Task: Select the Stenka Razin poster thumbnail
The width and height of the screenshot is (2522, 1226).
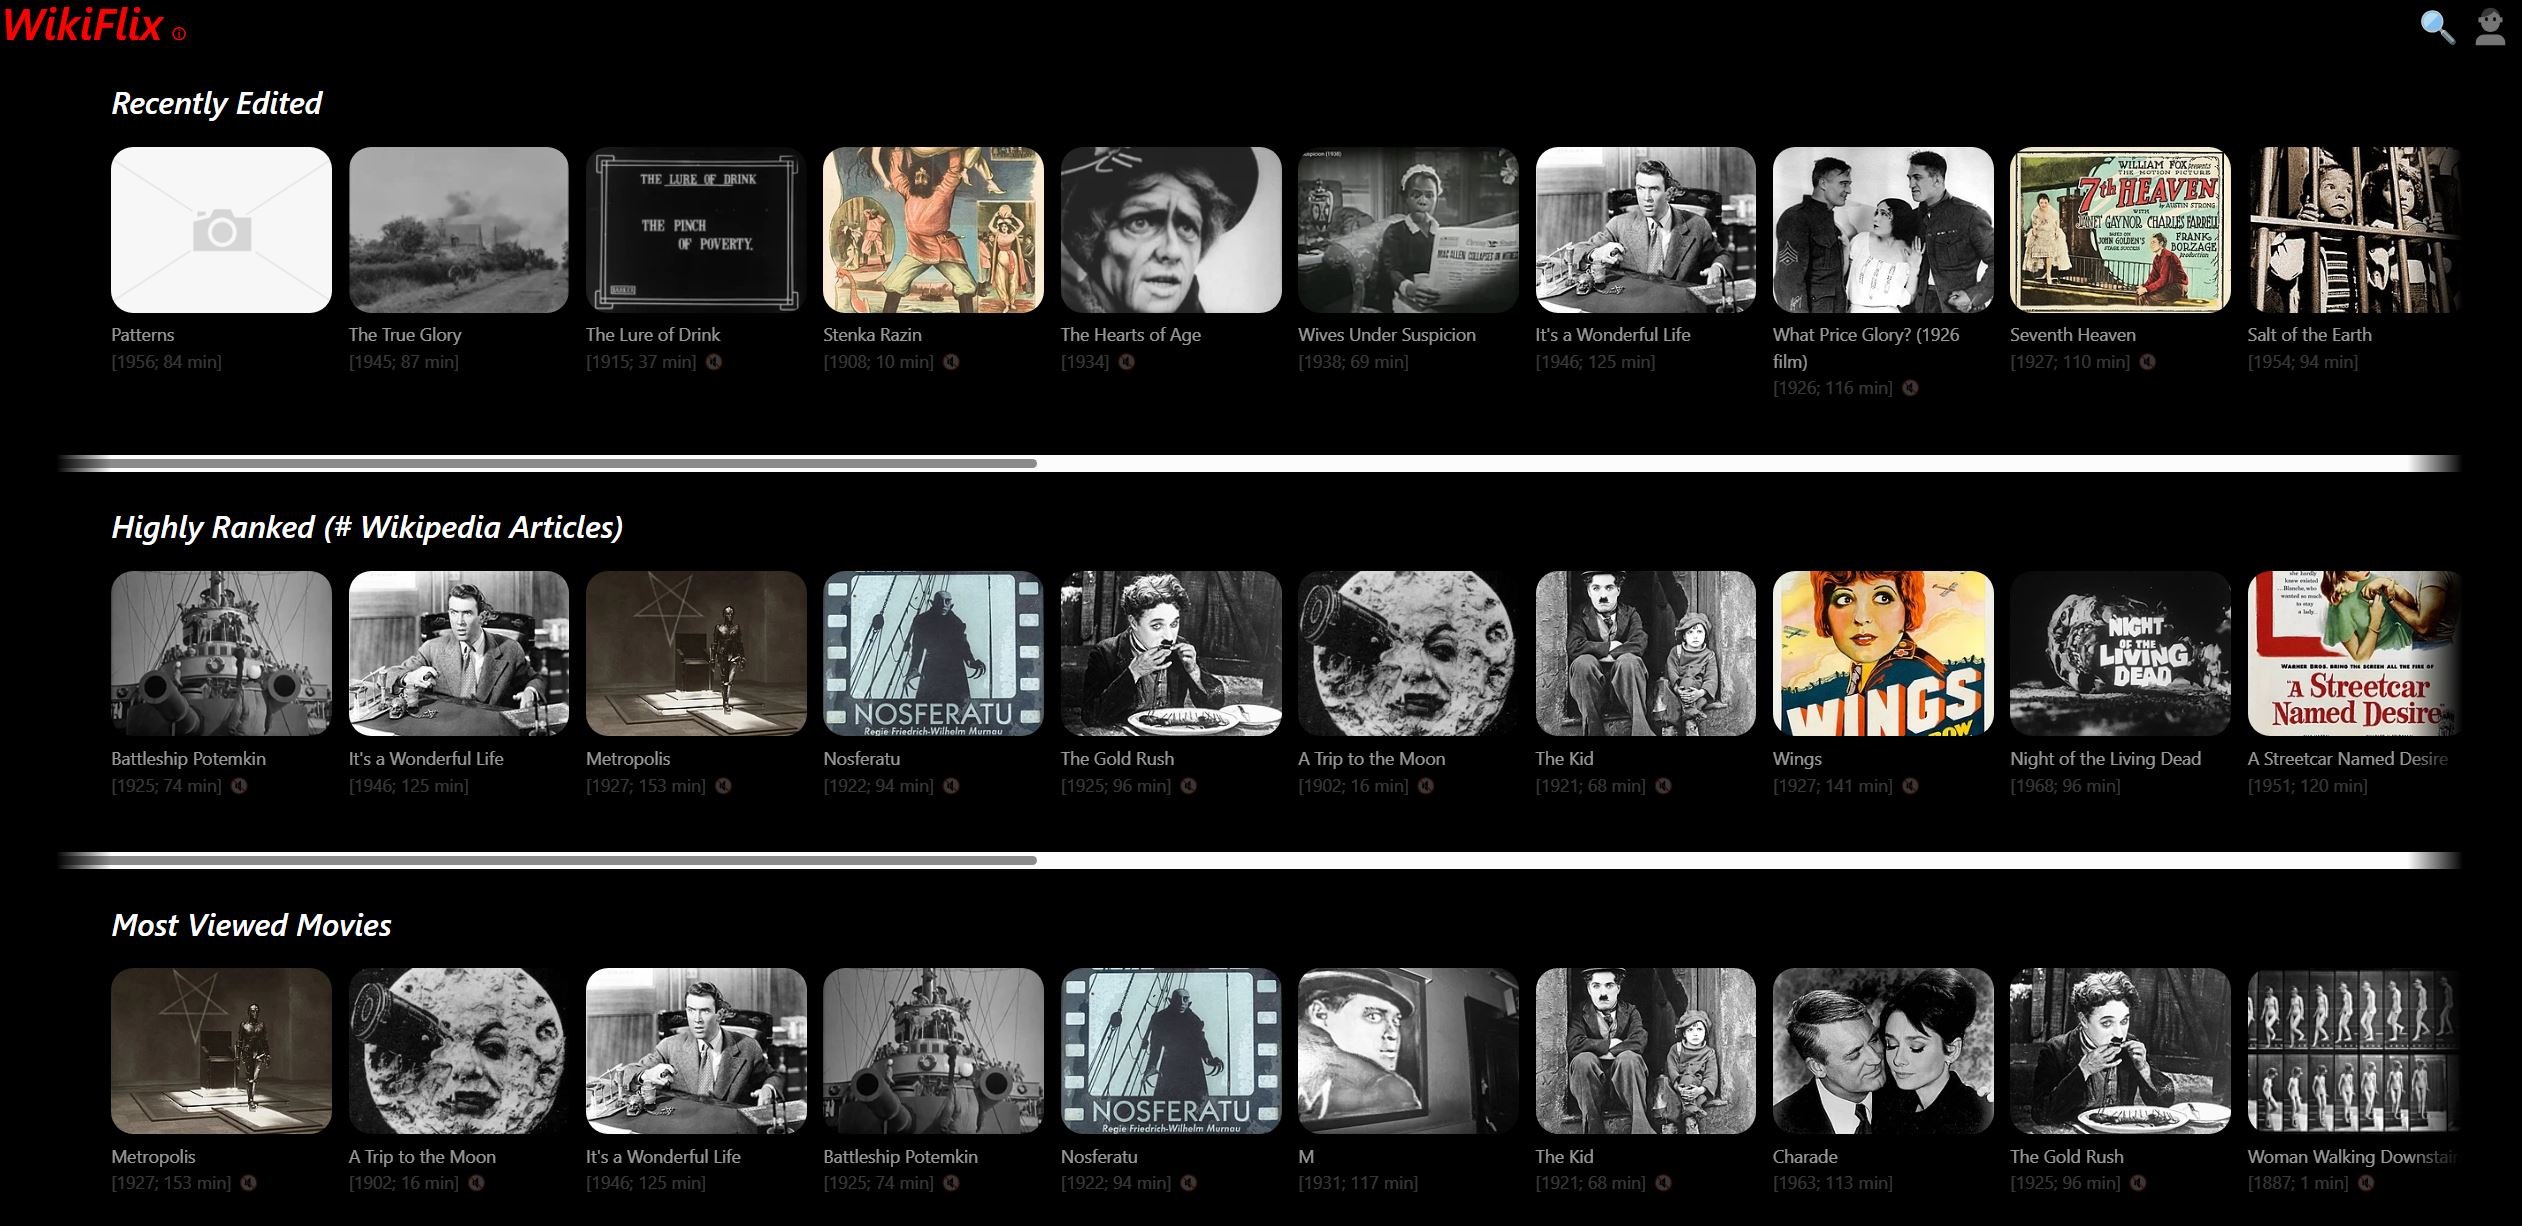Action: pos(933,230)
